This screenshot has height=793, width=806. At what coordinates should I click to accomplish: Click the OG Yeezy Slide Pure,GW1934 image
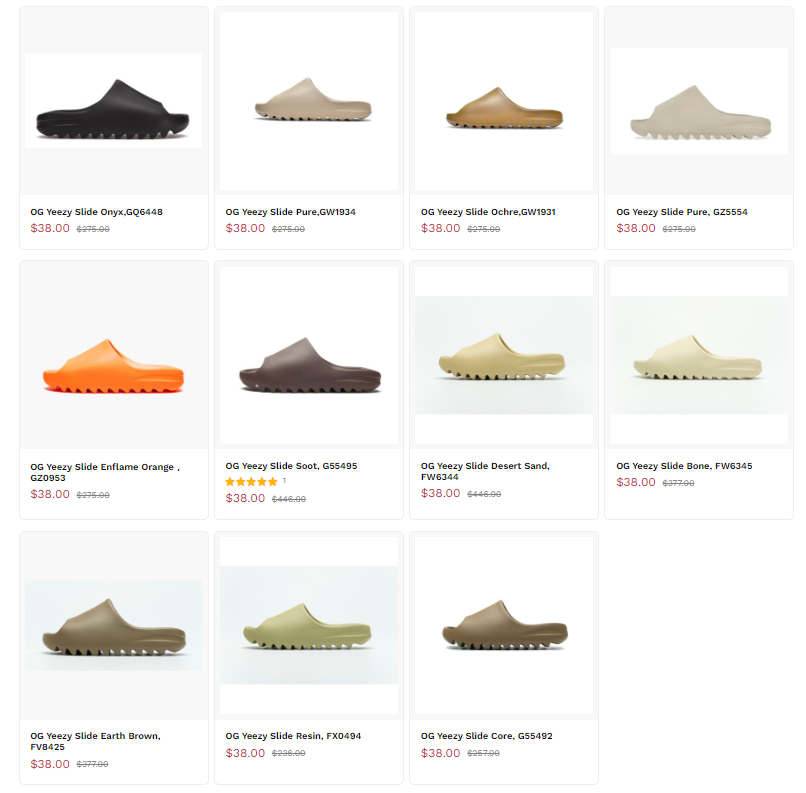[309, 102]
